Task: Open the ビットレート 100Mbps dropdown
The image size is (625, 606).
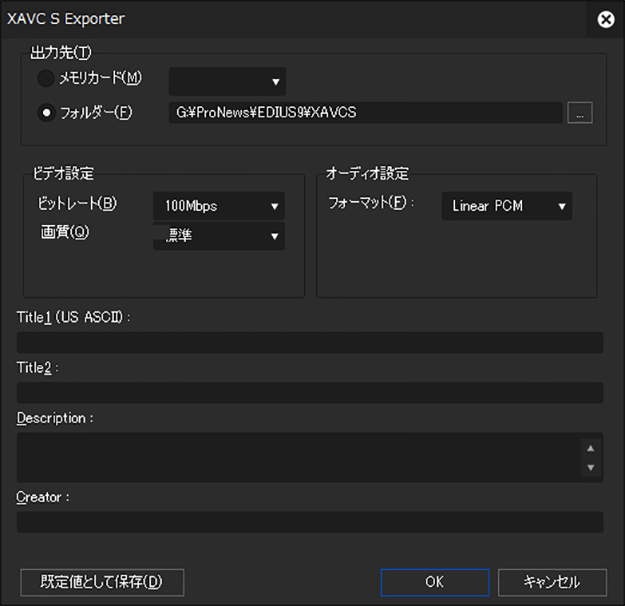Action: point(218,206)
